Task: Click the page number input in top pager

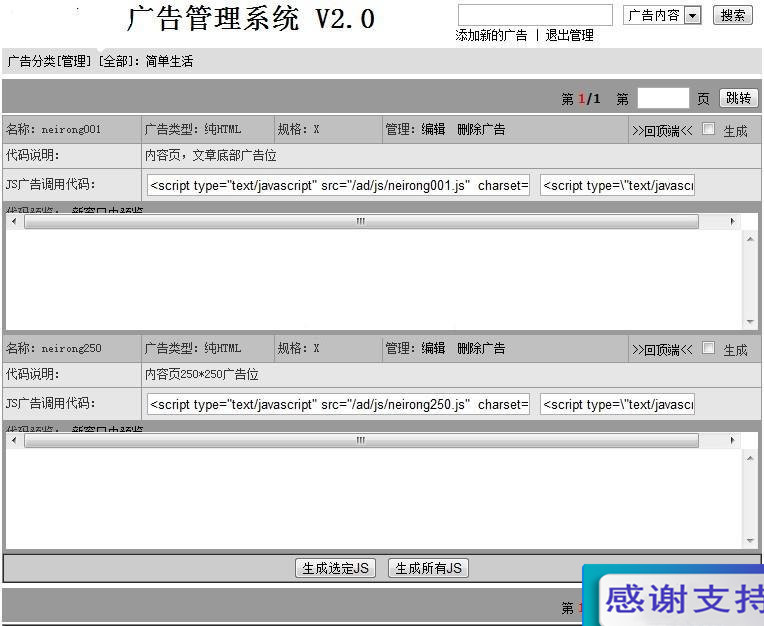Action: point(663,98)
